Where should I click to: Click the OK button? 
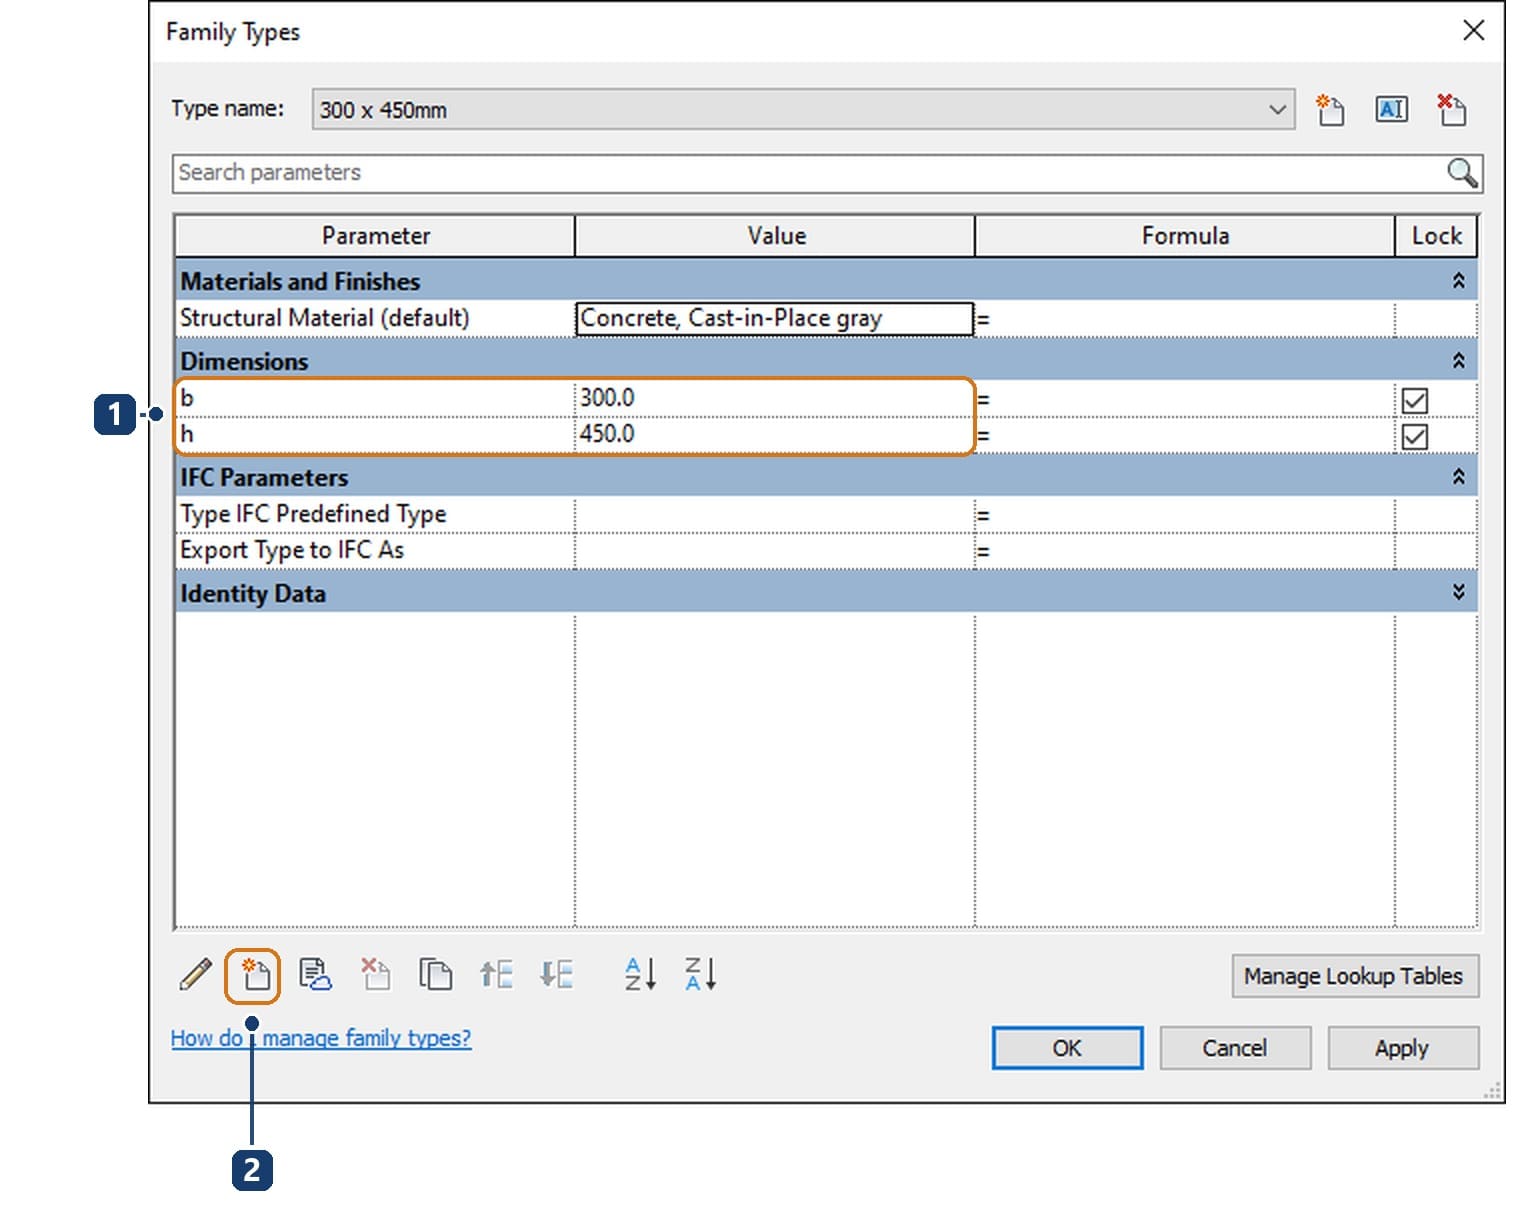1067,1048
